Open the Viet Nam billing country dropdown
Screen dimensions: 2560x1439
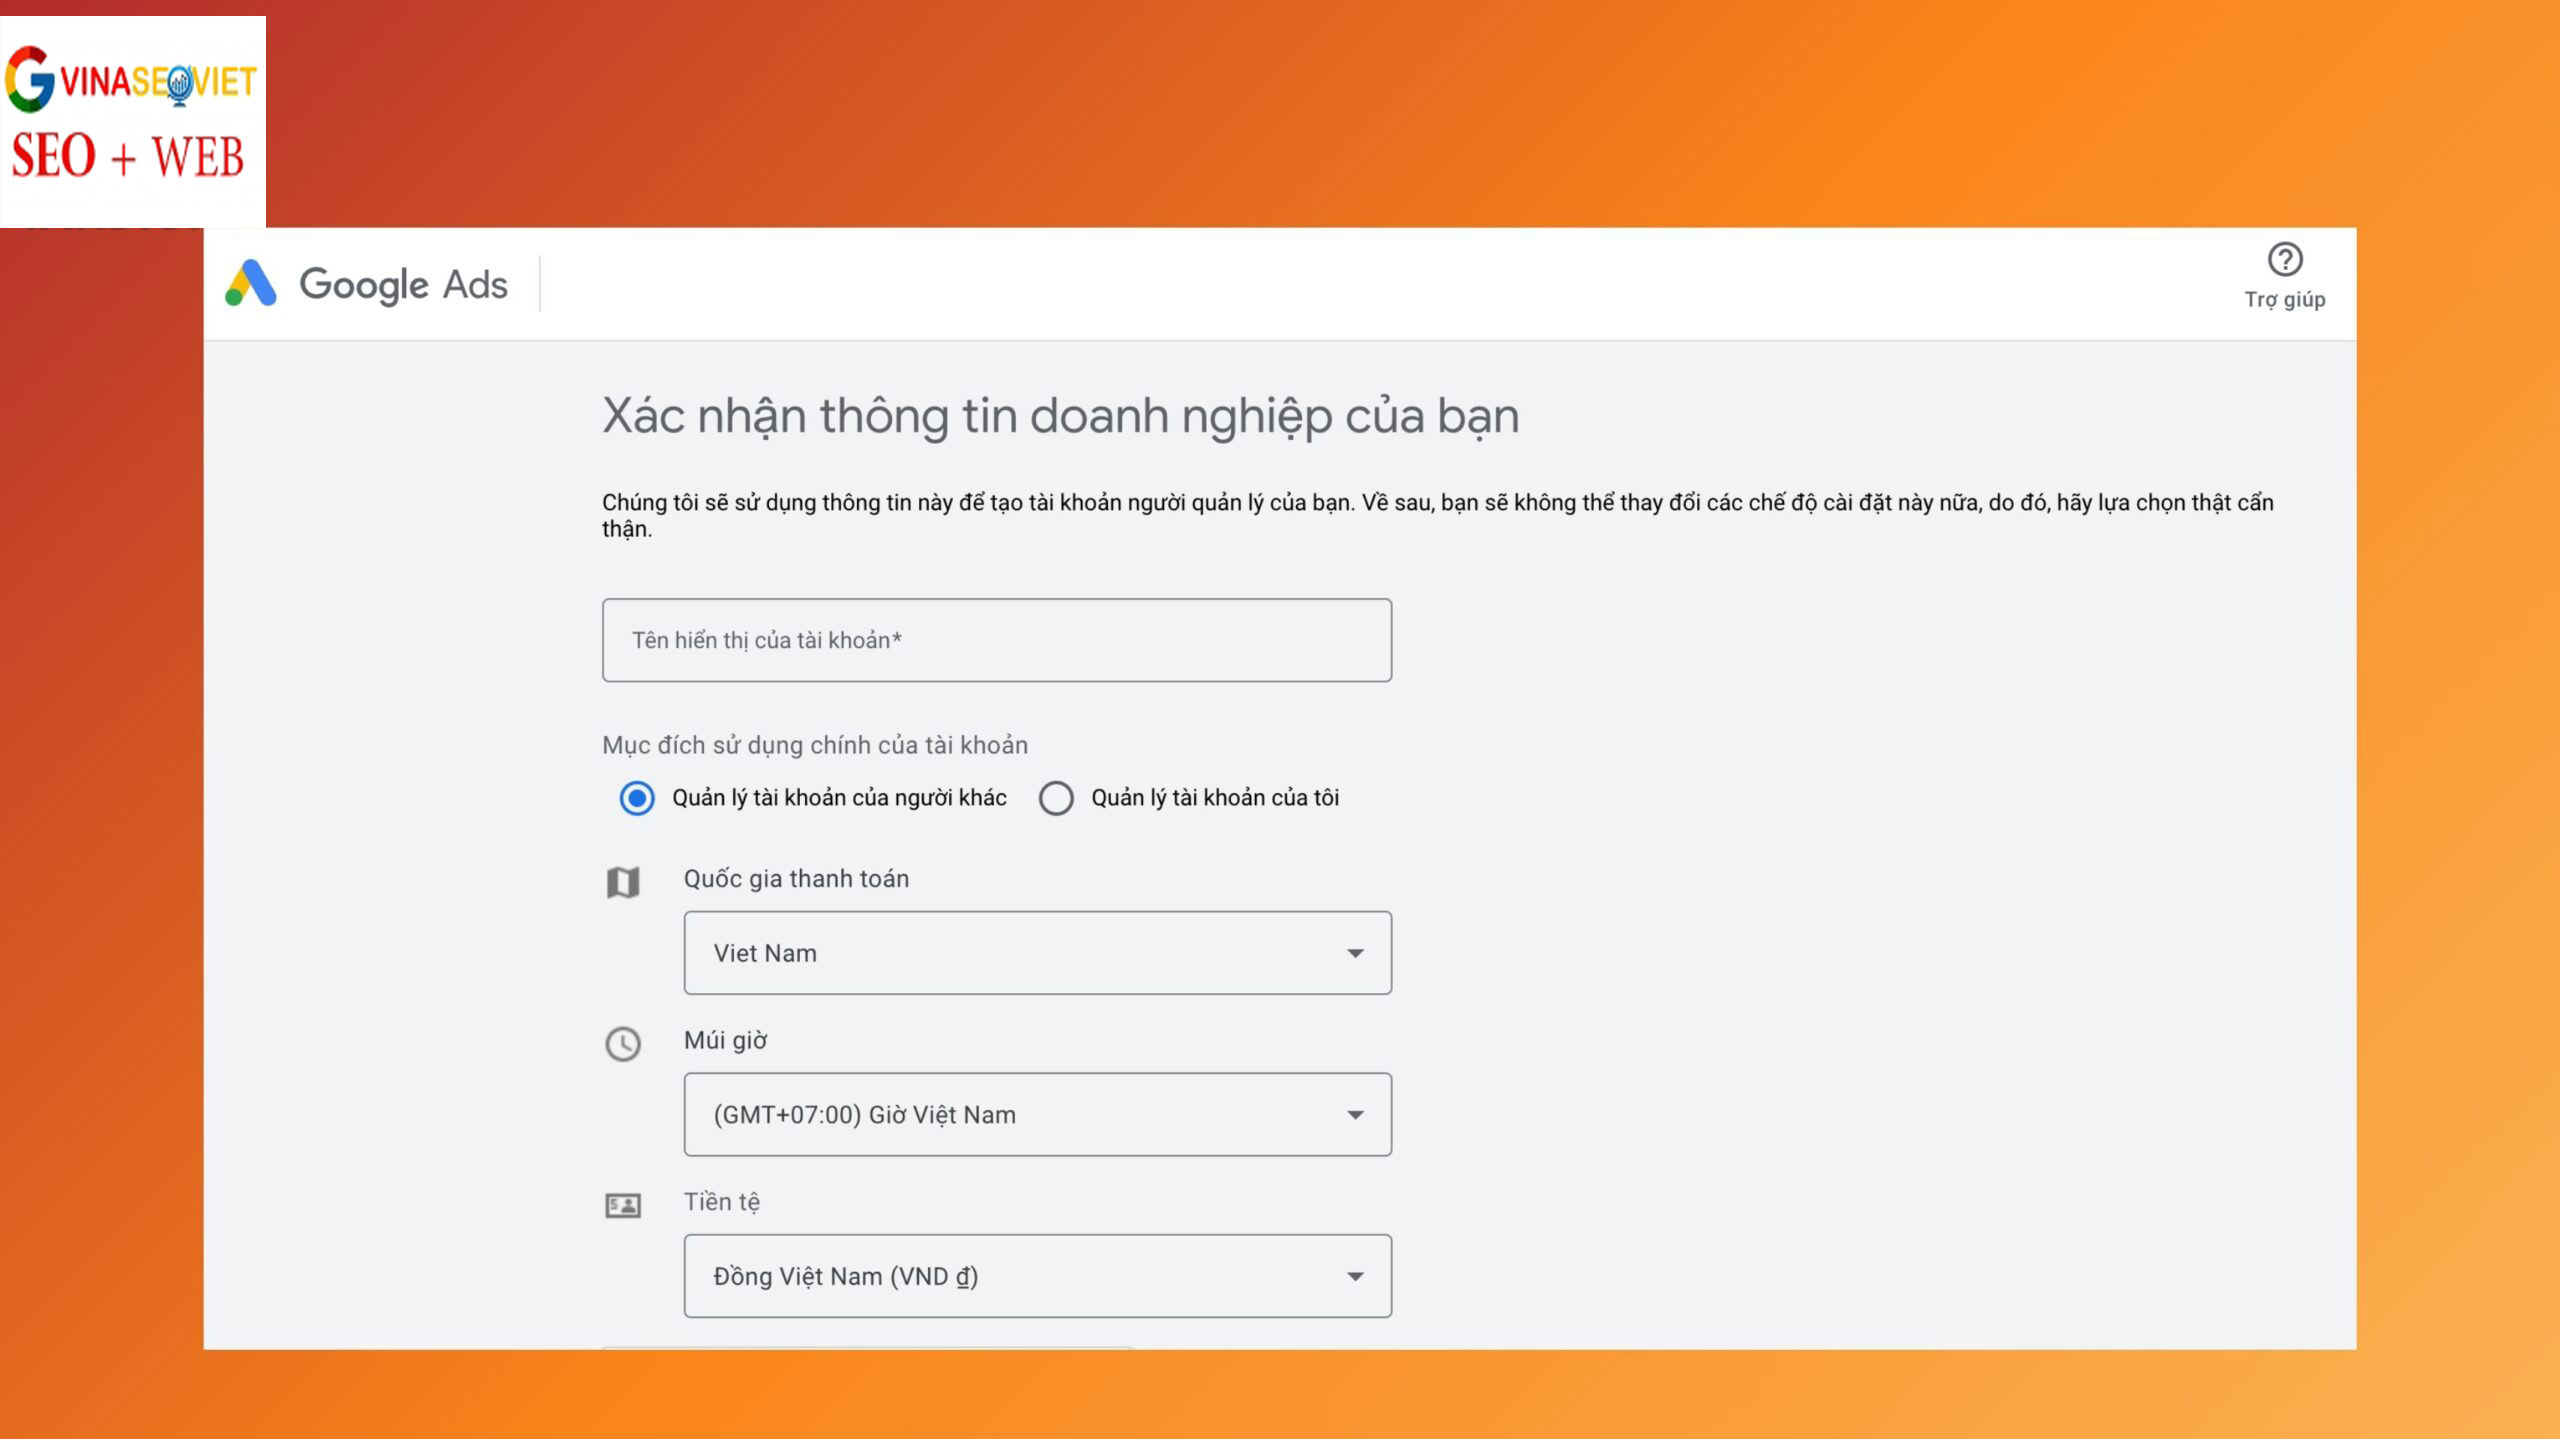click(1037, 953)
